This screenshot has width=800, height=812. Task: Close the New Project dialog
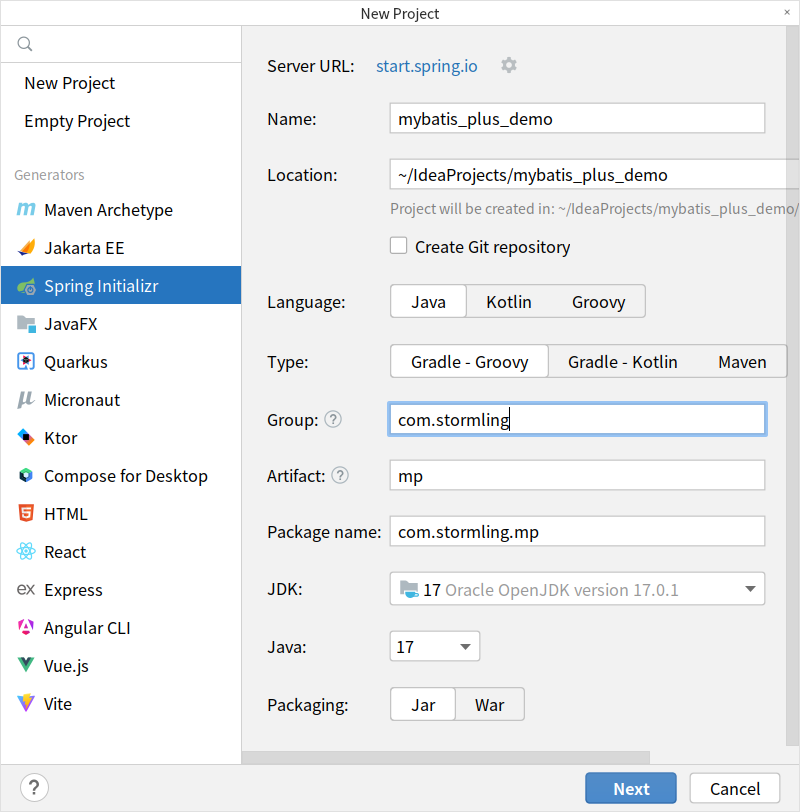tap(787, 12)
